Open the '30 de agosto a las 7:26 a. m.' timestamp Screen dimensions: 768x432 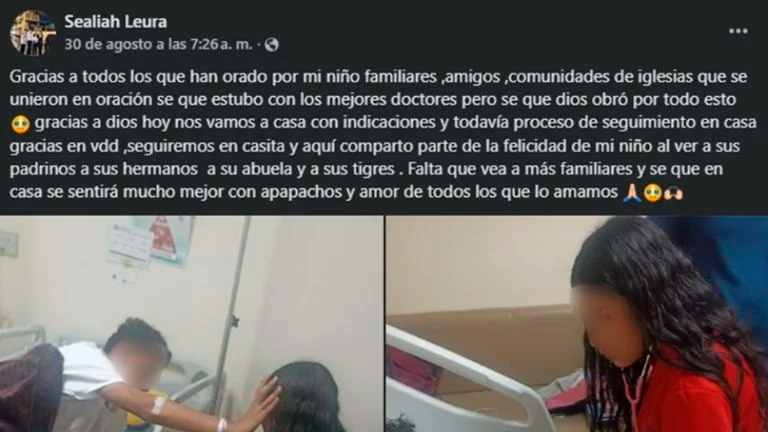point(158,45)
